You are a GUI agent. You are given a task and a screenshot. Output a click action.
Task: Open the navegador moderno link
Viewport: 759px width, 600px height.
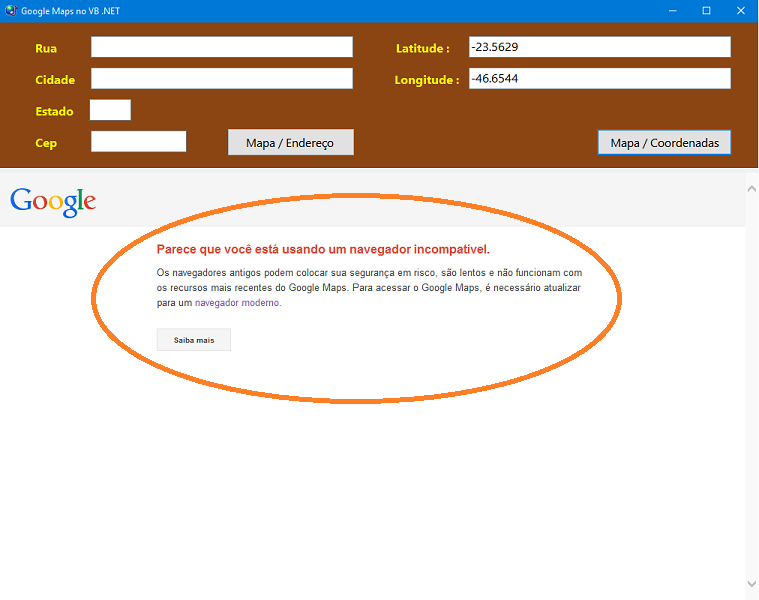point(238,303)
